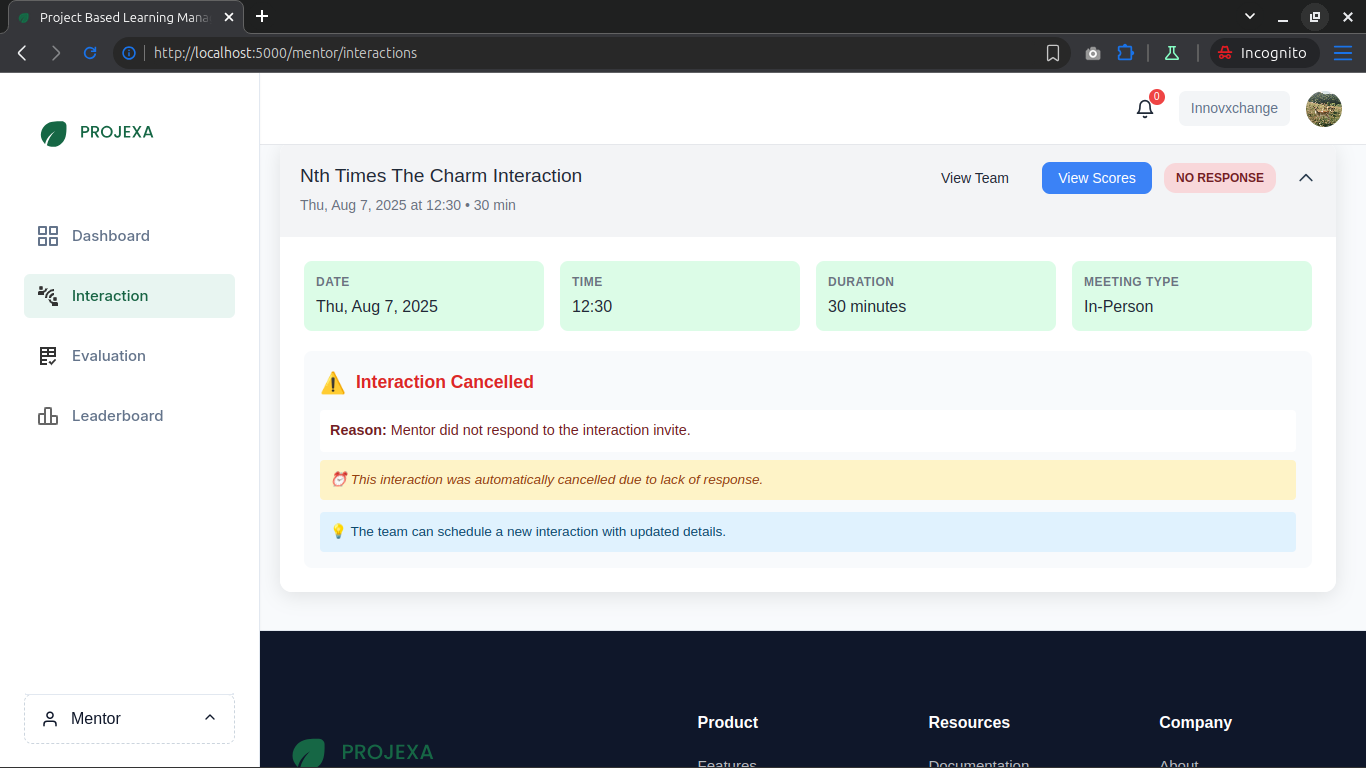
Task: Open the browser tab list chevron
Action: click(1250, 16)
